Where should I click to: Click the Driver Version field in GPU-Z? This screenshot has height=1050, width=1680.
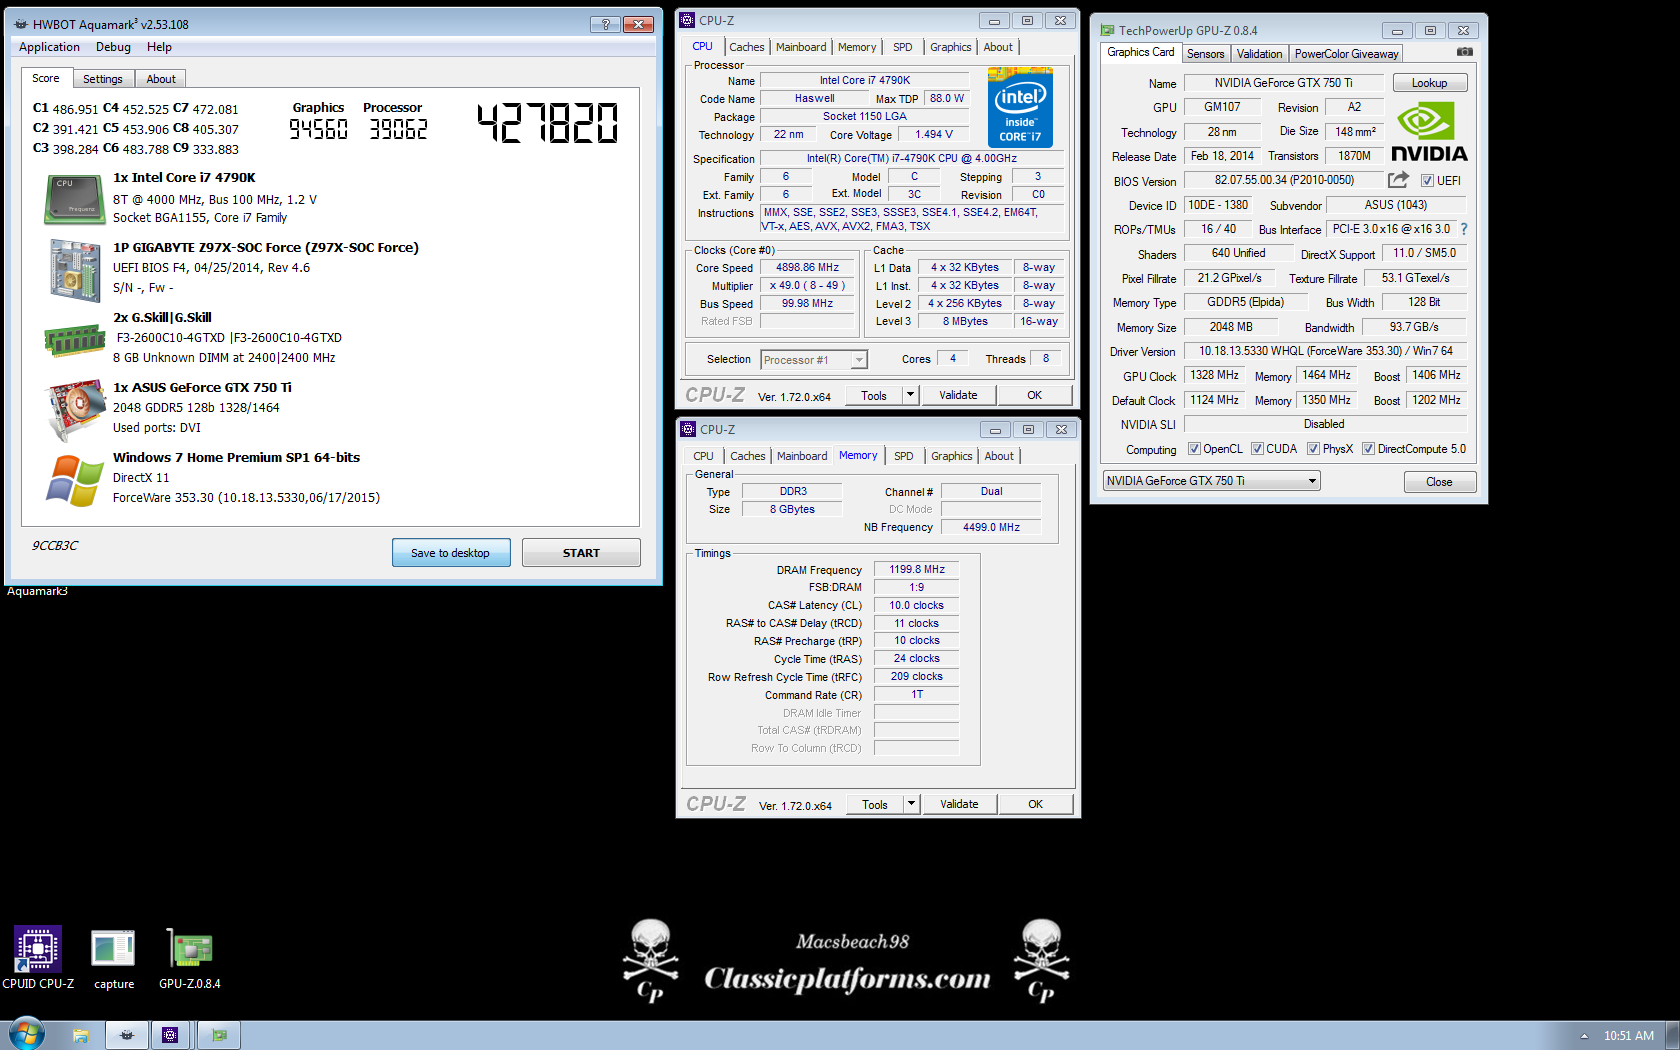(x=1325, y=351)
